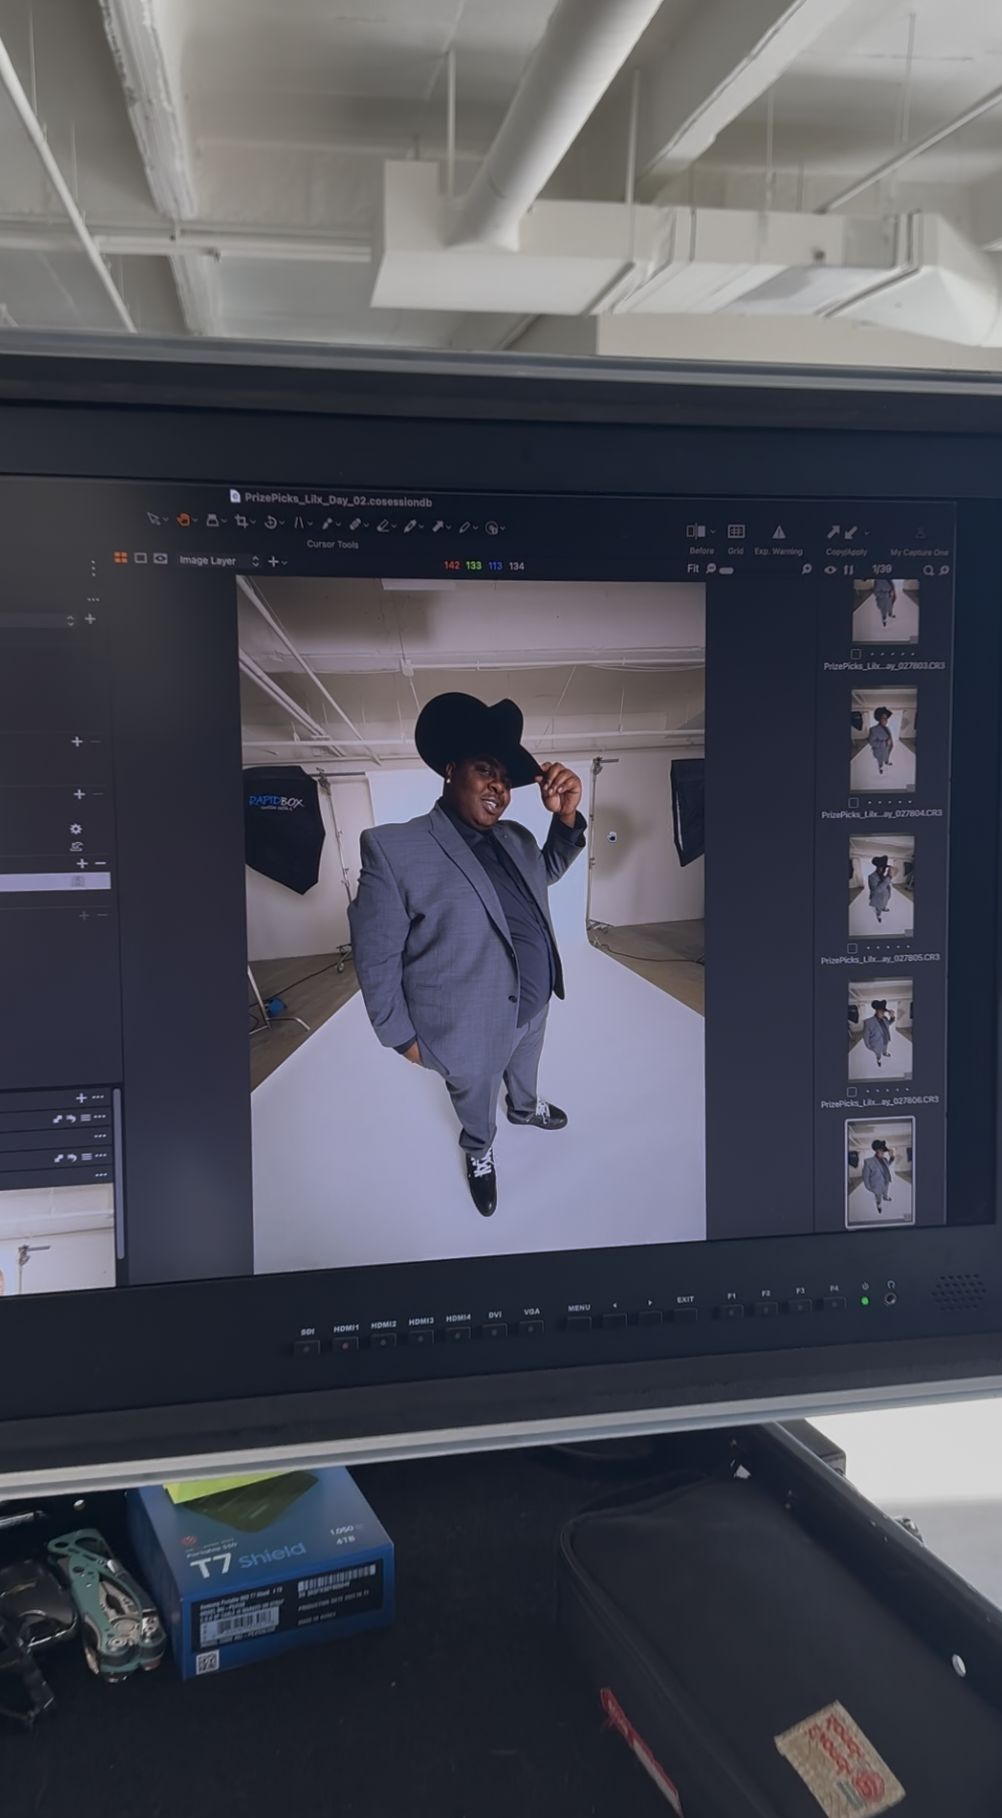The width and height of the screenshot is (1002, 1818).
Task: Activate the orange Pan hand tool
Action: [x=183, y=520]
